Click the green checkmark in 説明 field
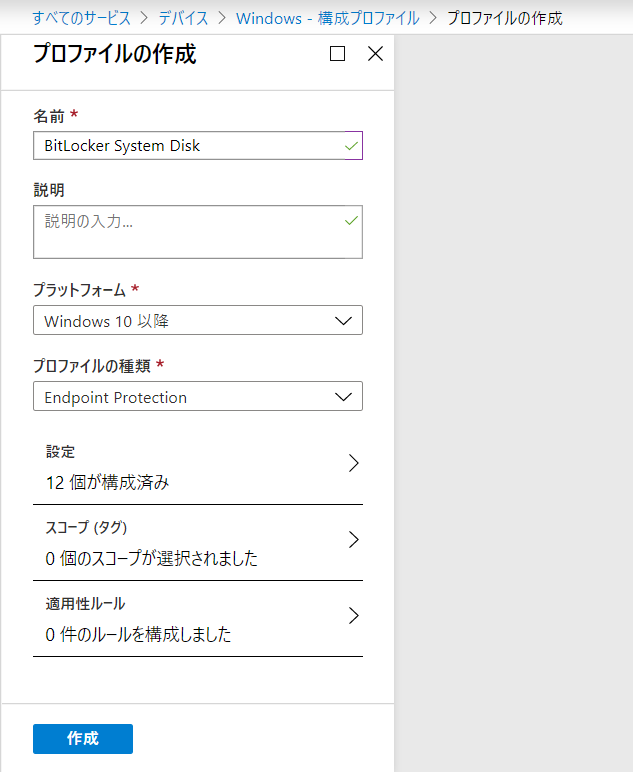Screen dimensions: 633x772 351,221
